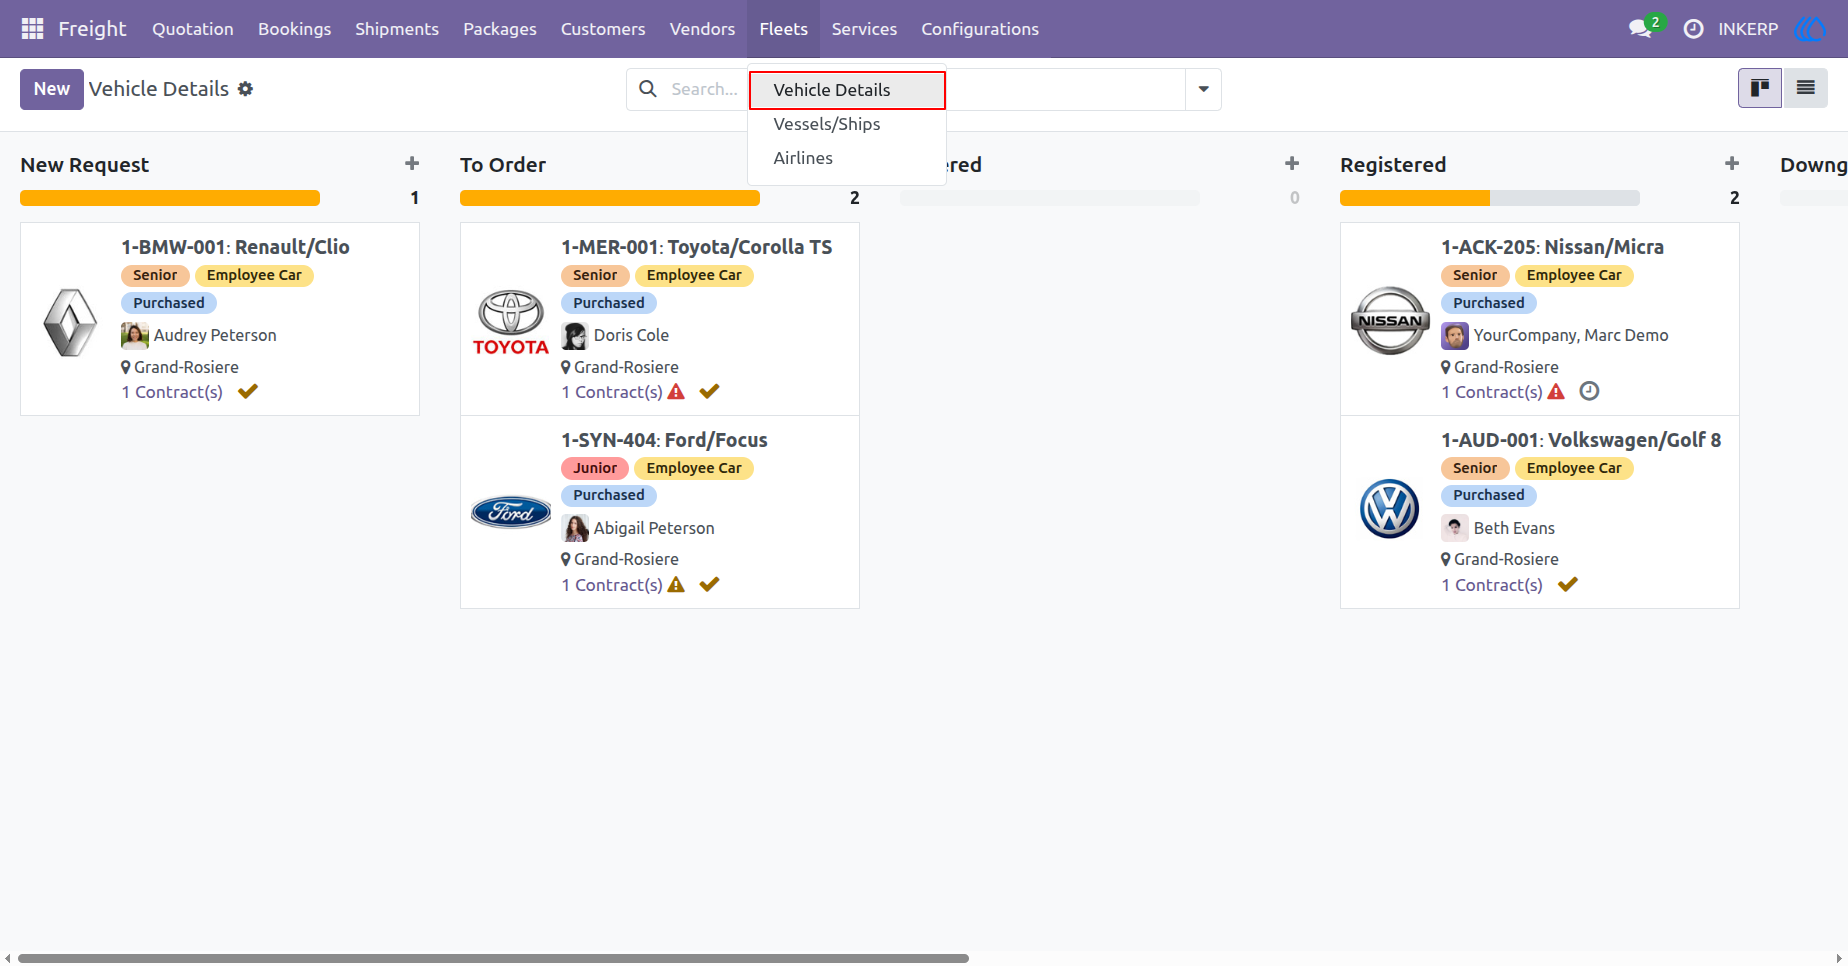Click into the Search input field

point(705,89)
